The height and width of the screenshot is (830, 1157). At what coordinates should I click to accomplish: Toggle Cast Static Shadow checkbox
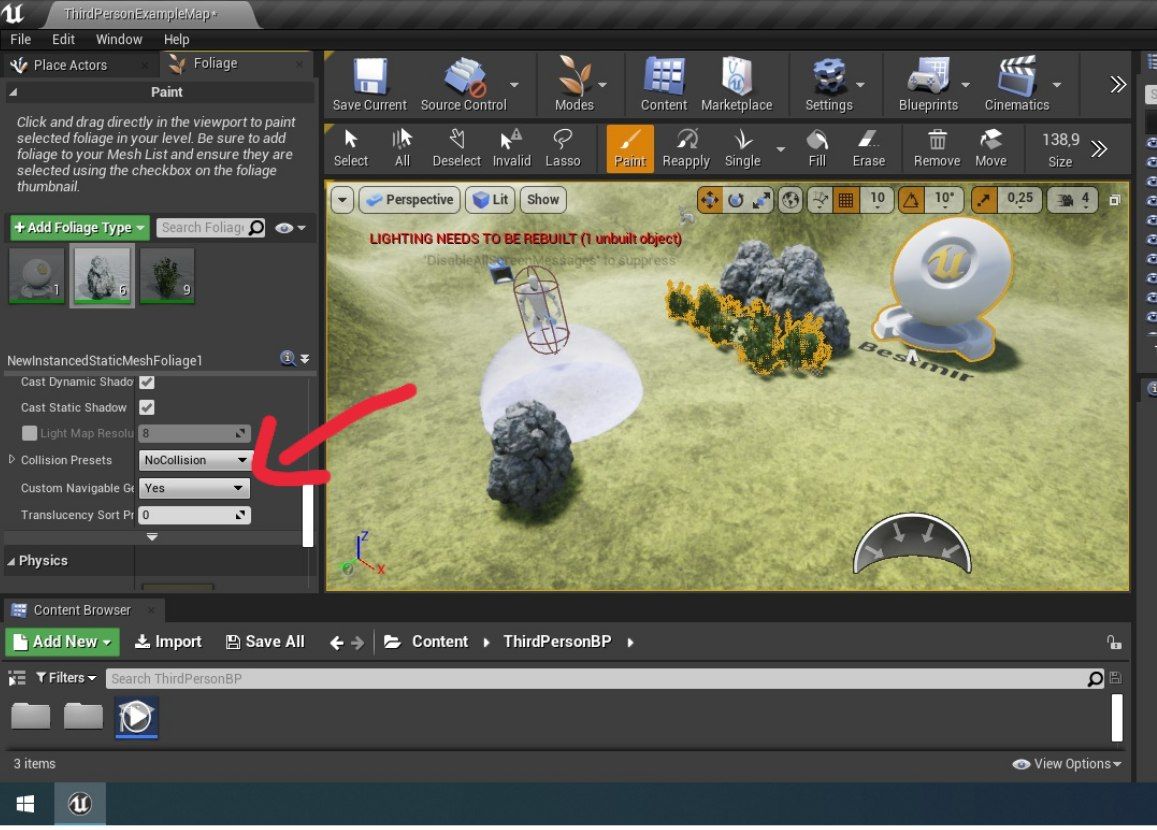147,407
